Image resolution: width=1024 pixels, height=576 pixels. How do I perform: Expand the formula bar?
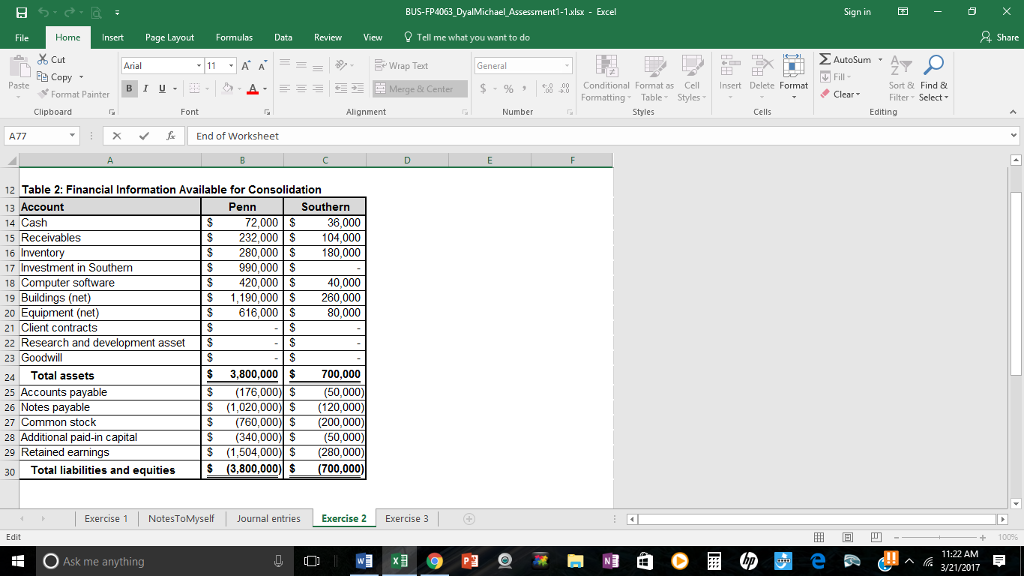tap(1013, 136)
